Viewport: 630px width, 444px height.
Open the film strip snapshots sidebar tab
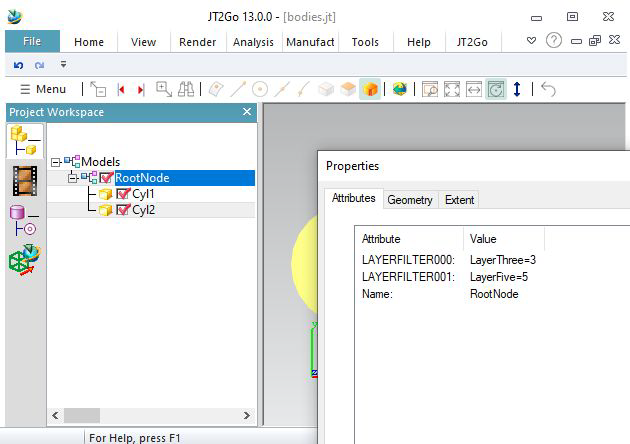point(25,181)
